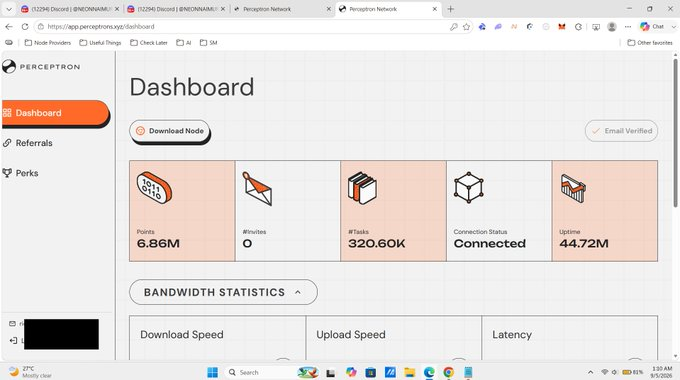Viewport: 680px width, 380px height.
Task: Click the cube Connection Status icon
Action: (468, 188)
